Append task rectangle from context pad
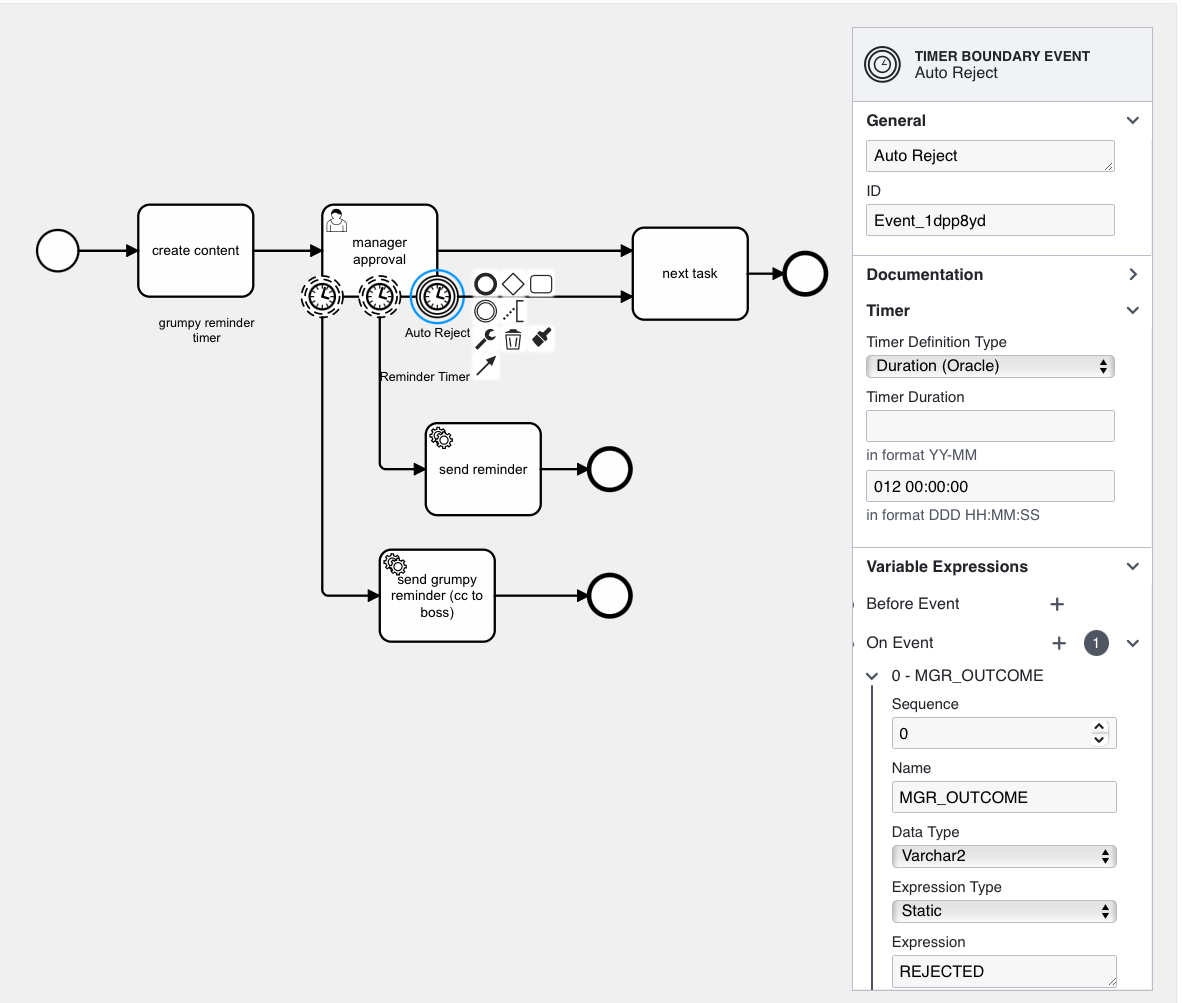This screenshot has width=1182, height=1003. pos(541,284)
